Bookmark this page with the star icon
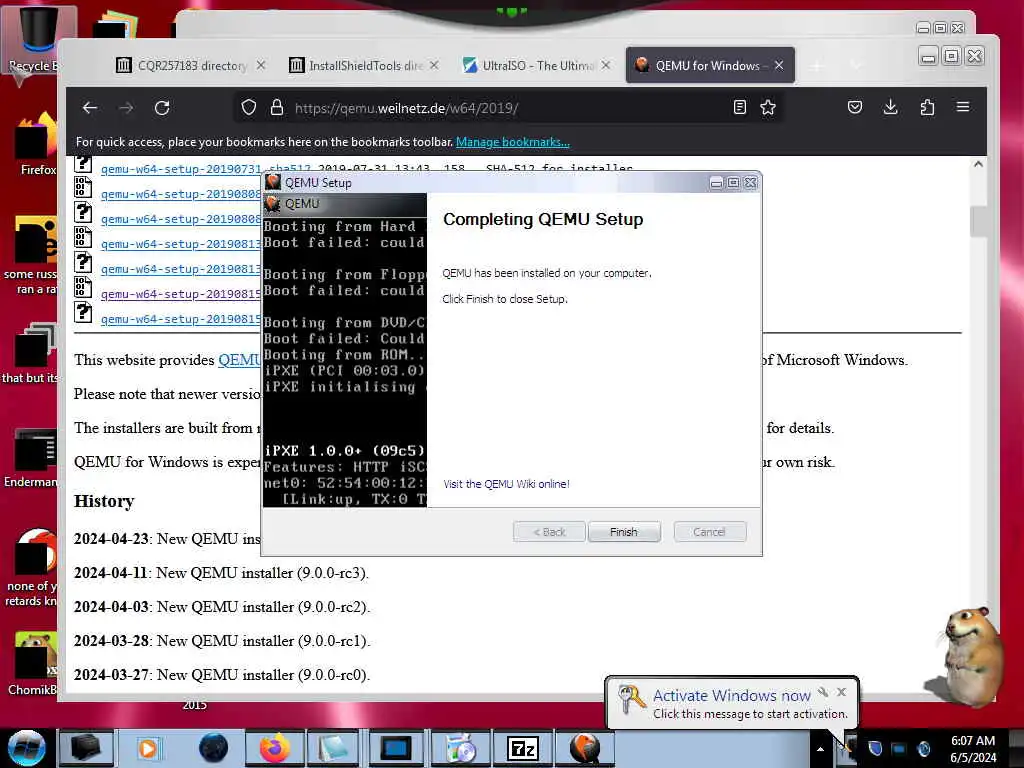 click(x=768, y=107)
